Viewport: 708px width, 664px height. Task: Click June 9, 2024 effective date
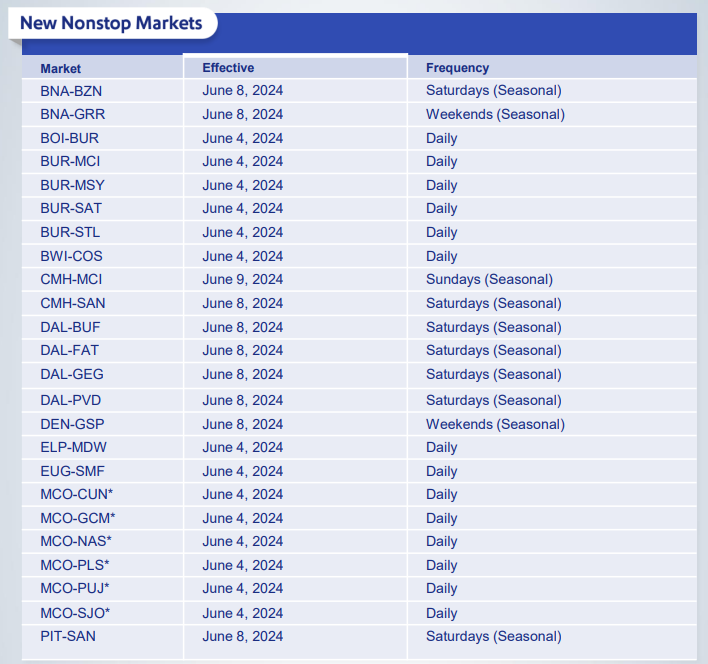pyautogui.click(x=242, y=279)
